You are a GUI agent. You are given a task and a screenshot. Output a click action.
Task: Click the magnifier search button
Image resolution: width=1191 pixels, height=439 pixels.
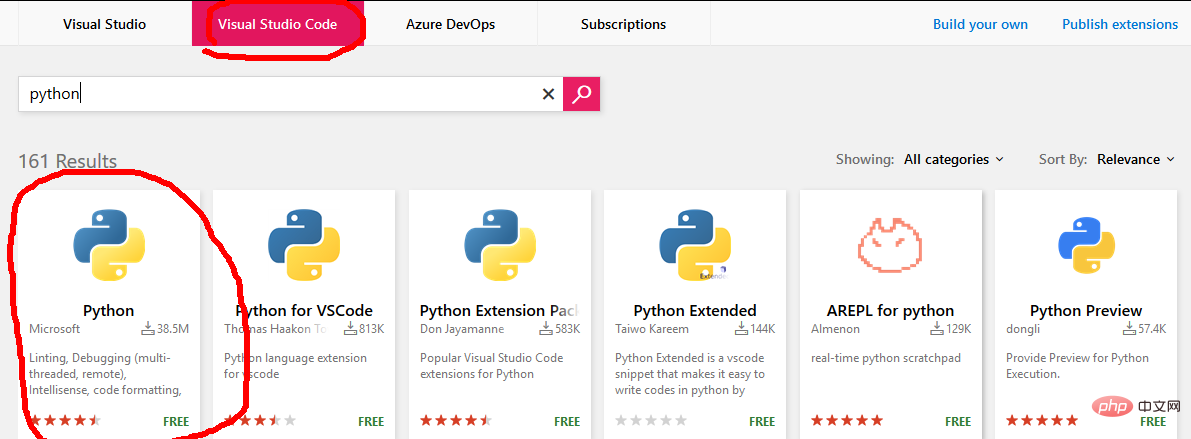point(582,94)
